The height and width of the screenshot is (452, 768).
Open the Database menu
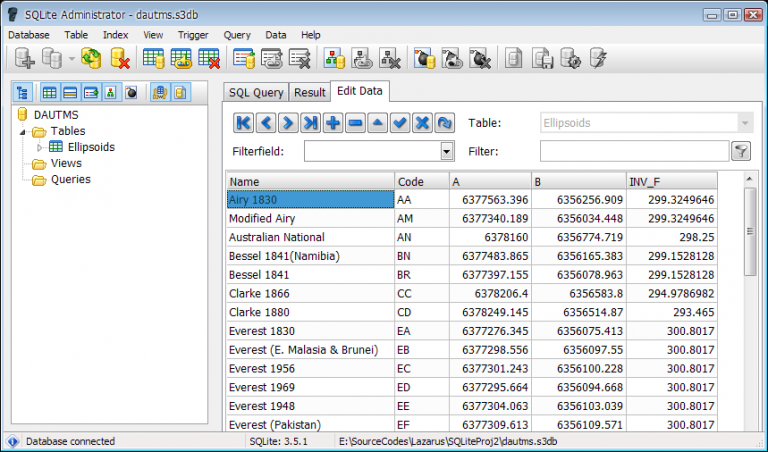point(28,35)
